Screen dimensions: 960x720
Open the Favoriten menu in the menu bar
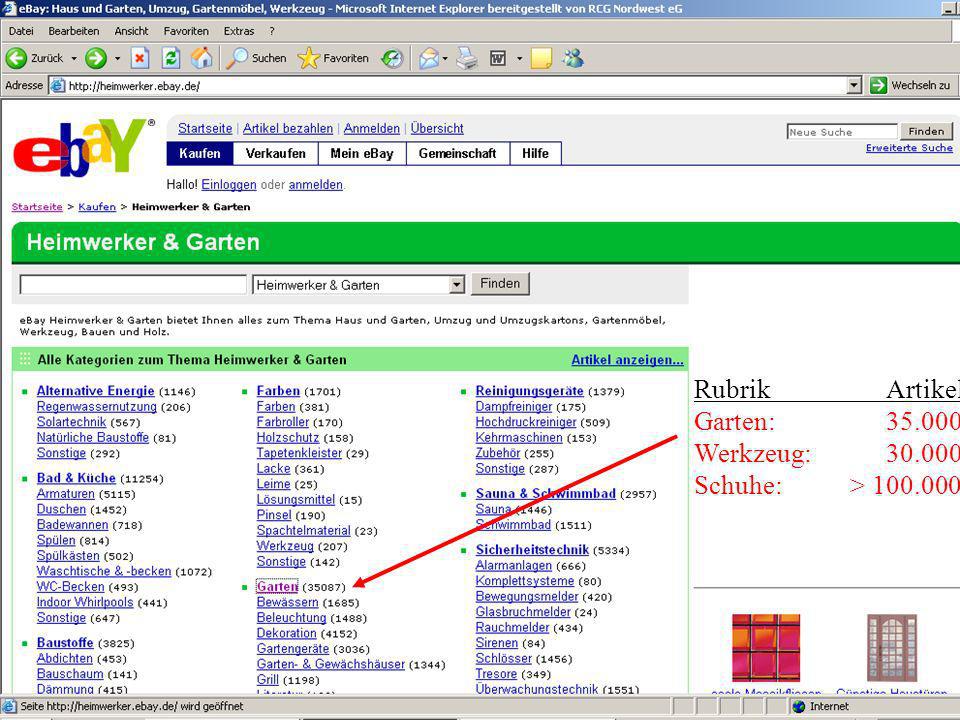186,31
